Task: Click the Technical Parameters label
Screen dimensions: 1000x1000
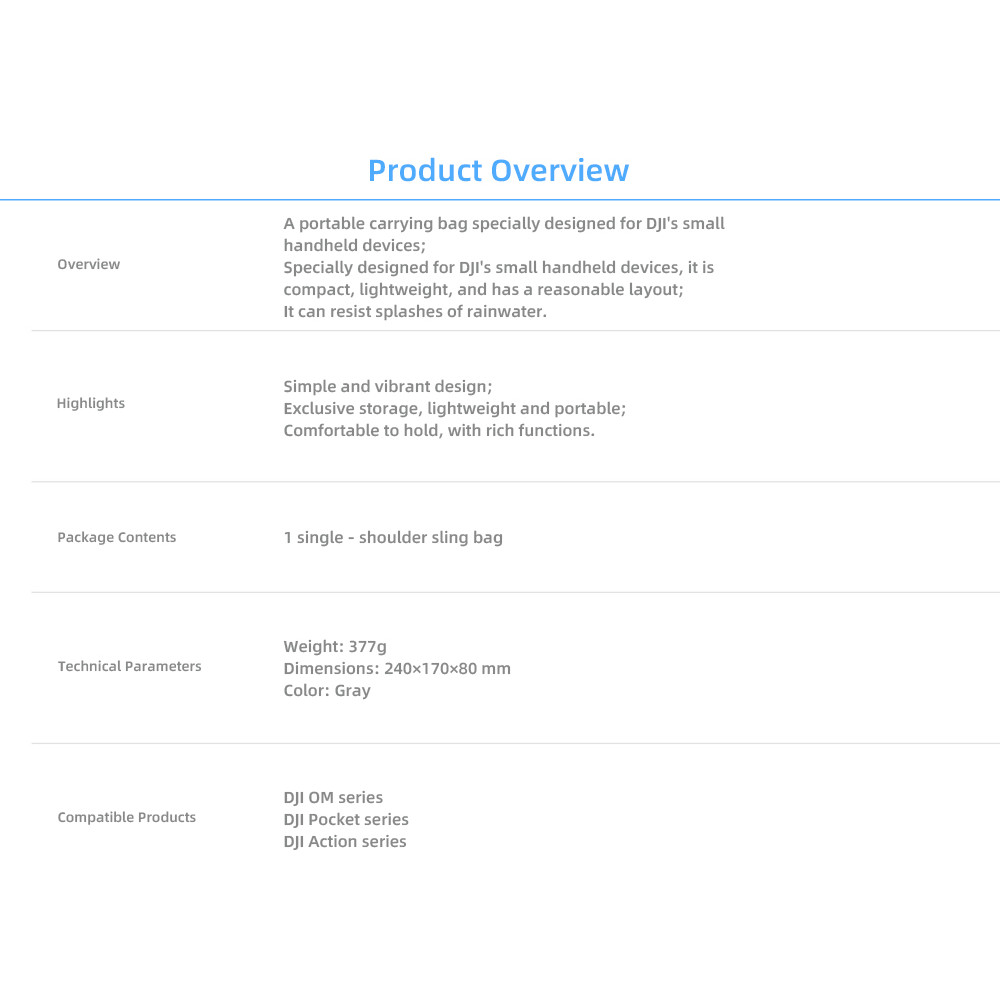Action: tap(129, 667)
